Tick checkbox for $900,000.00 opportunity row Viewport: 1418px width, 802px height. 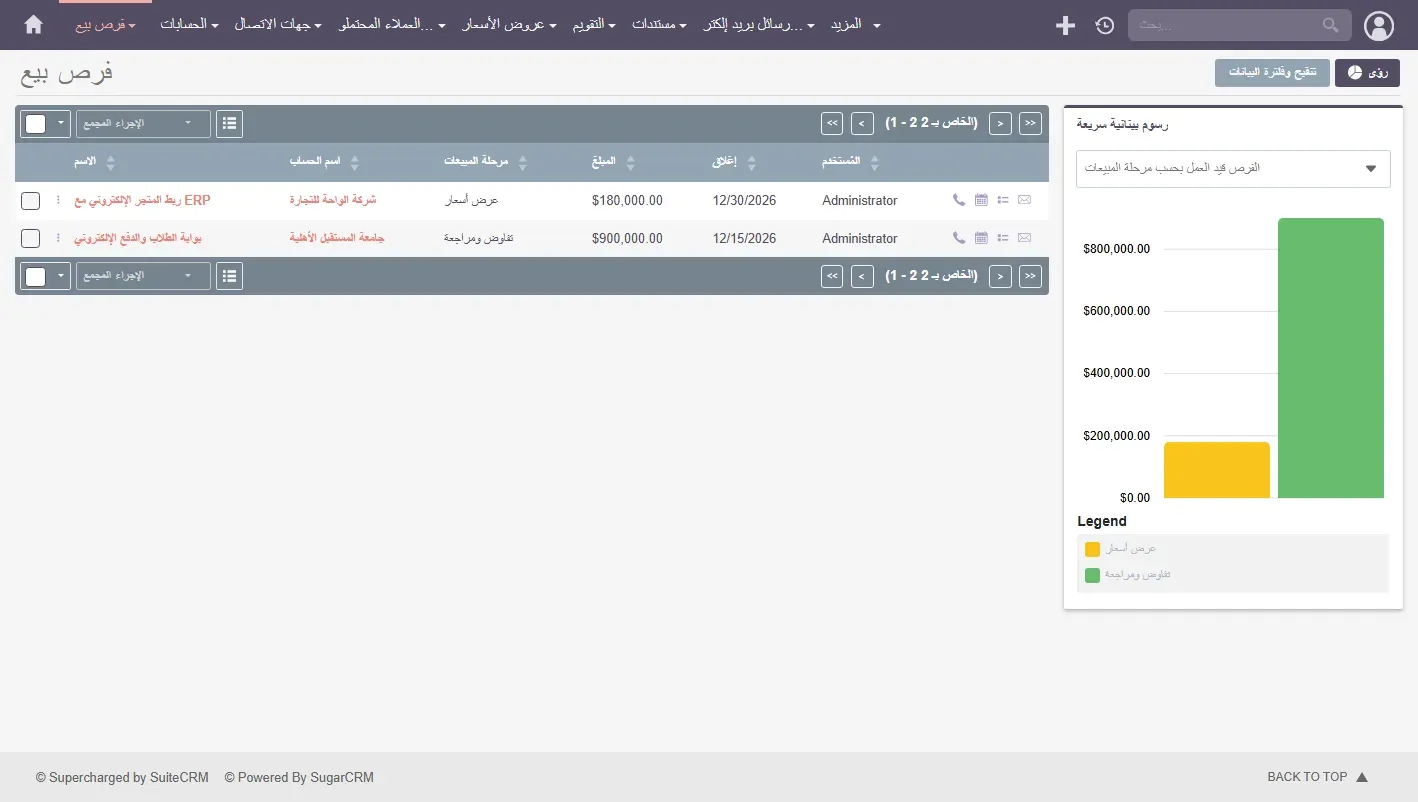click(31, 238)
